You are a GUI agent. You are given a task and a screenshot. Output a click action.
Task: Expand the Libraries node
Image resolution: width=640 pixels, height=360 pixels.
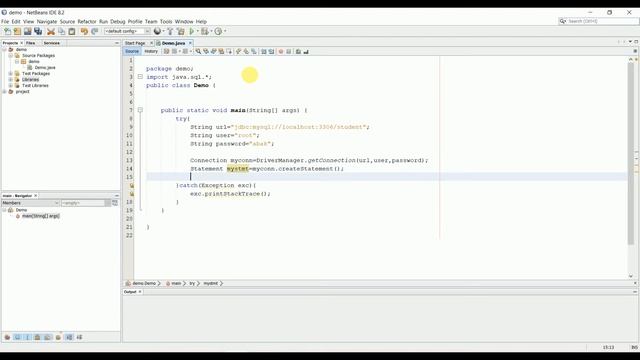(x=11, y=80)
